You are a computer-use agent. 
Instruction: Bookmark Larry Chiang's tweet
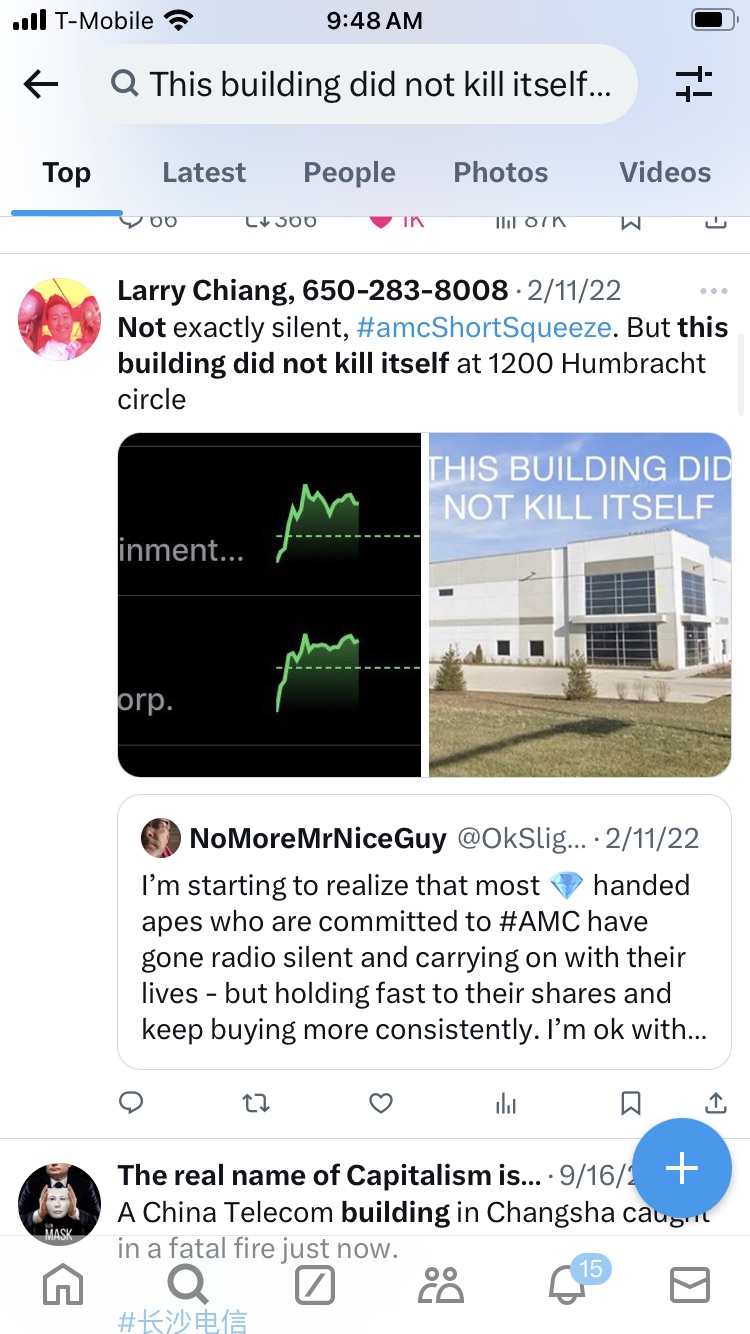[x=630, y=1102]
